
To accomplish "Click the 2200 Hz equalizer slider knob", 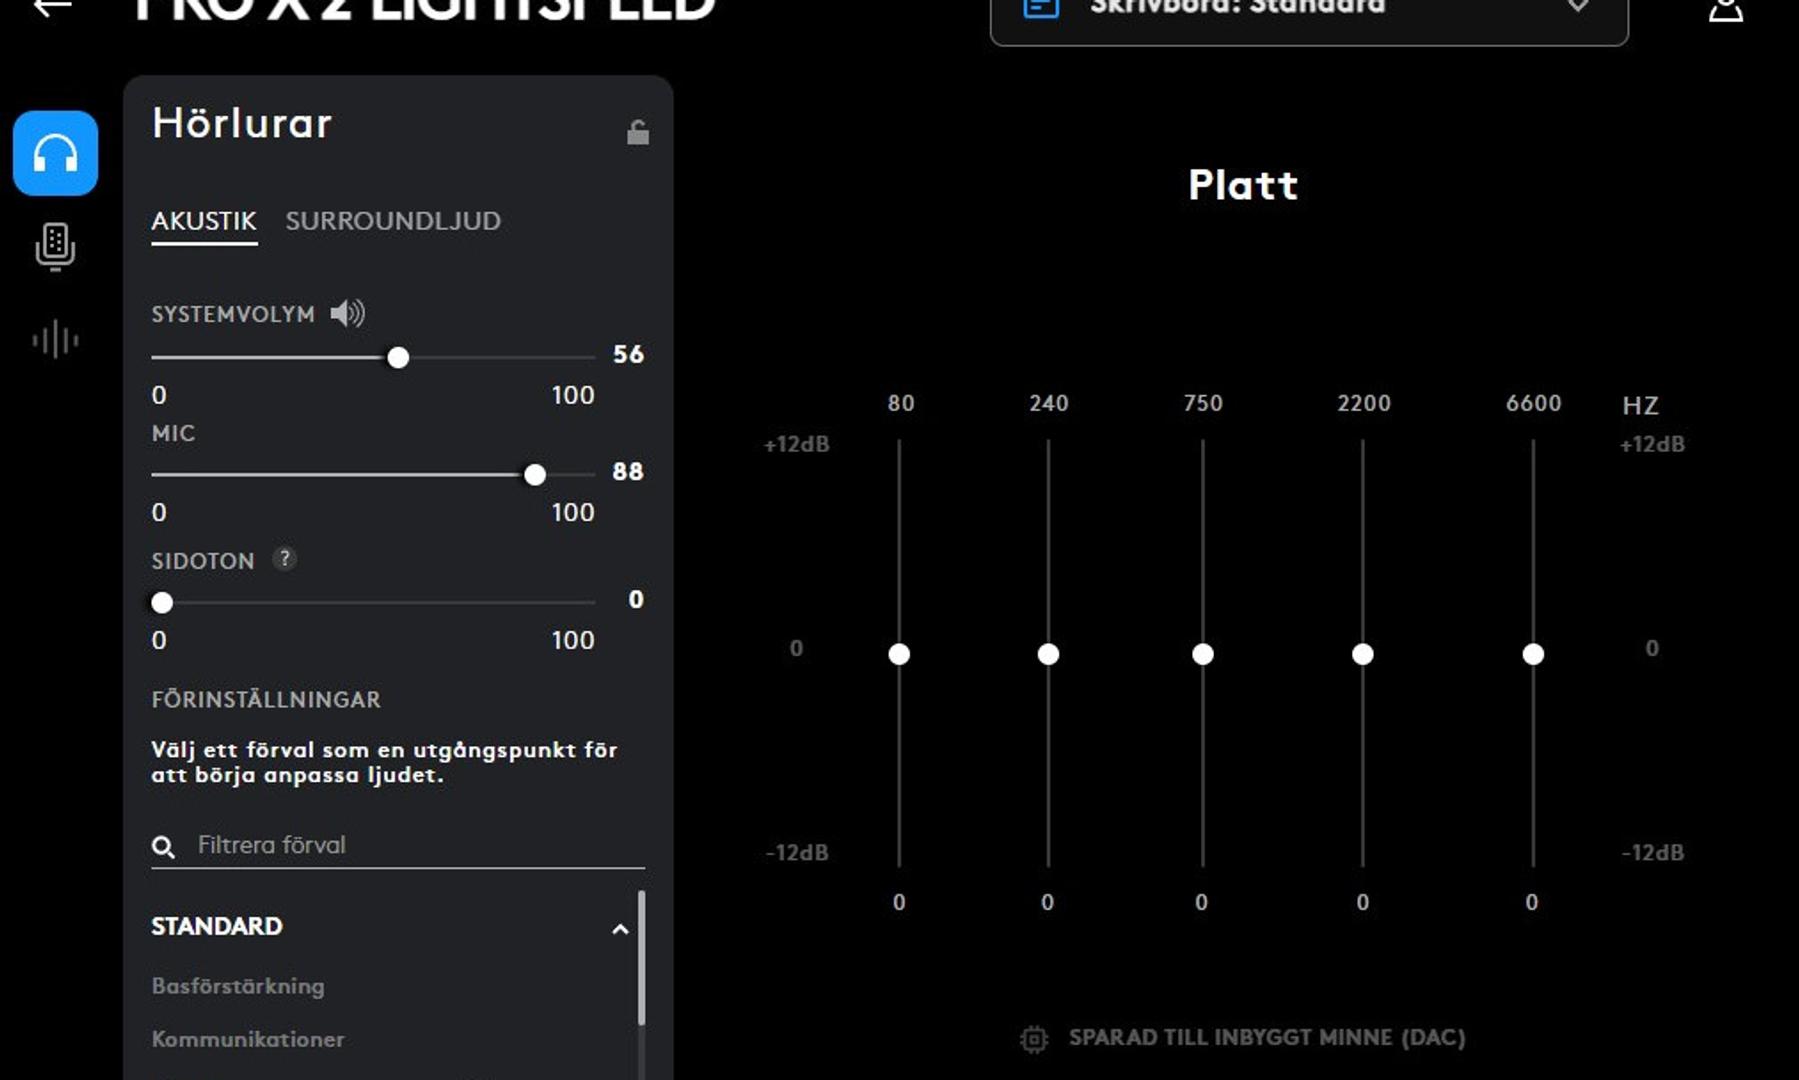I will 1363,654.
